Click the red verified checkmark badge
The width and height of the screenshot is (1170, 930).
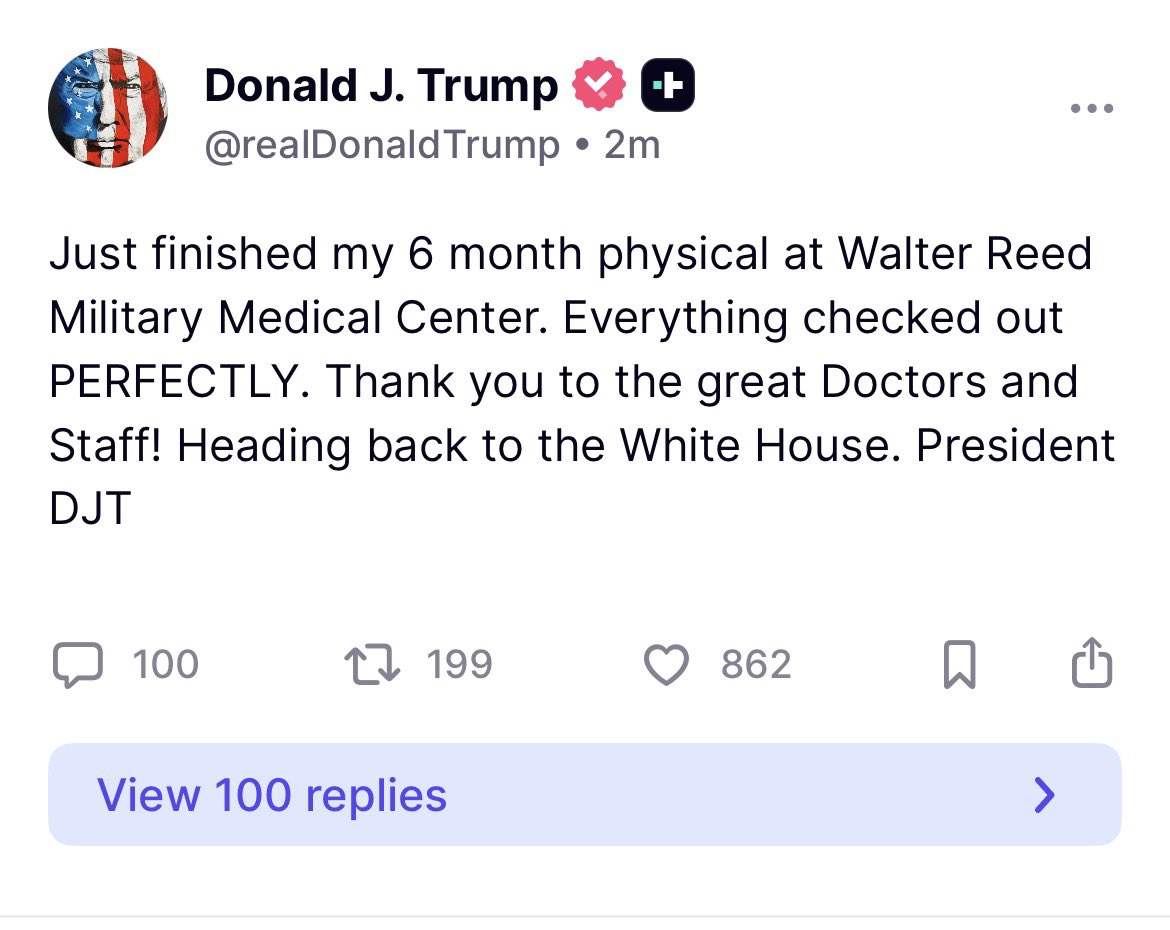click(599, 84)
